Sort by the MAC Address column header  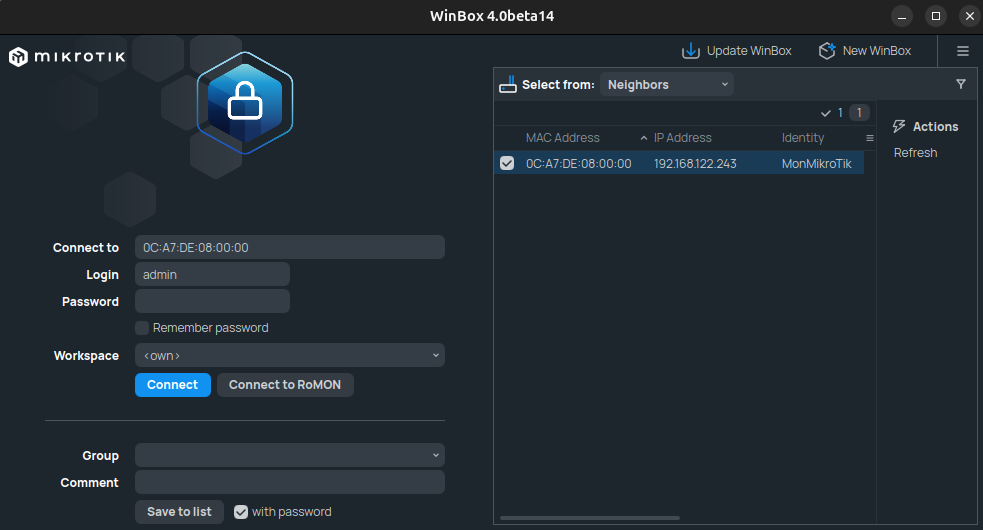coord(563,138)
